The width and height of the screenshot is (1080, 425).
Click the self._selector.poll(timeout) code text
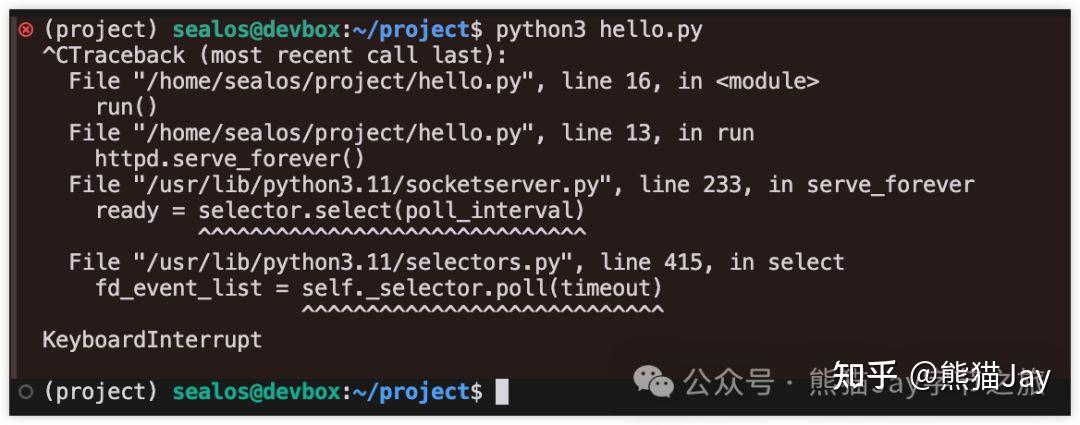coord(482,289)
